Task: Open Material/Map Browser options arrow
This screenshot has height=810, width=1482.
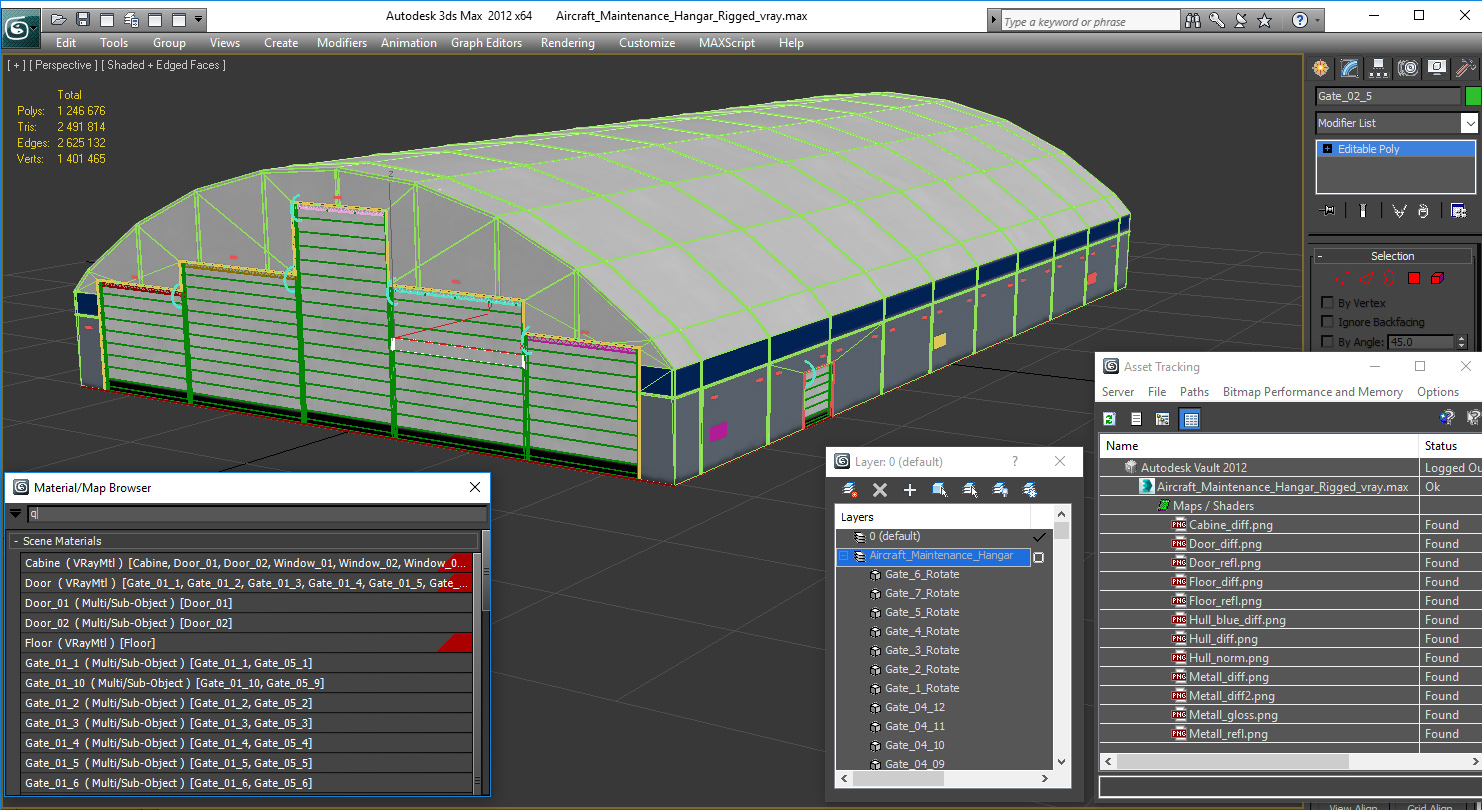Action: coord(15,514)
